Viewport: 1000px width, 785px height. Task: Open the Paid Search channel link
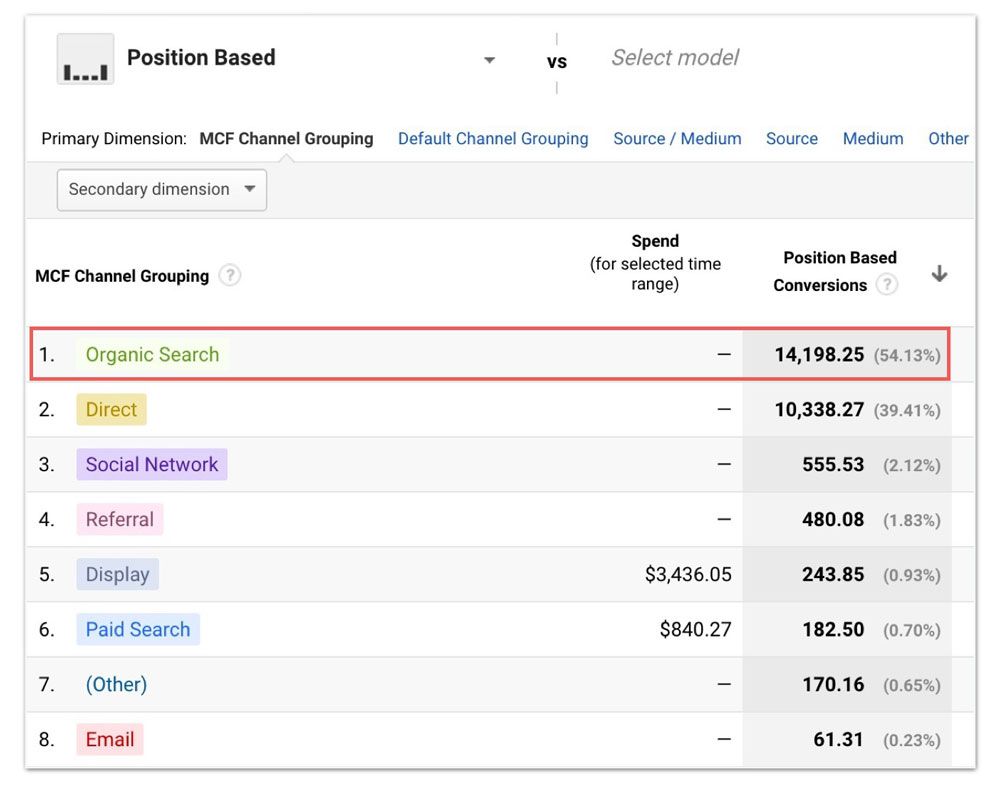point(138,629)
